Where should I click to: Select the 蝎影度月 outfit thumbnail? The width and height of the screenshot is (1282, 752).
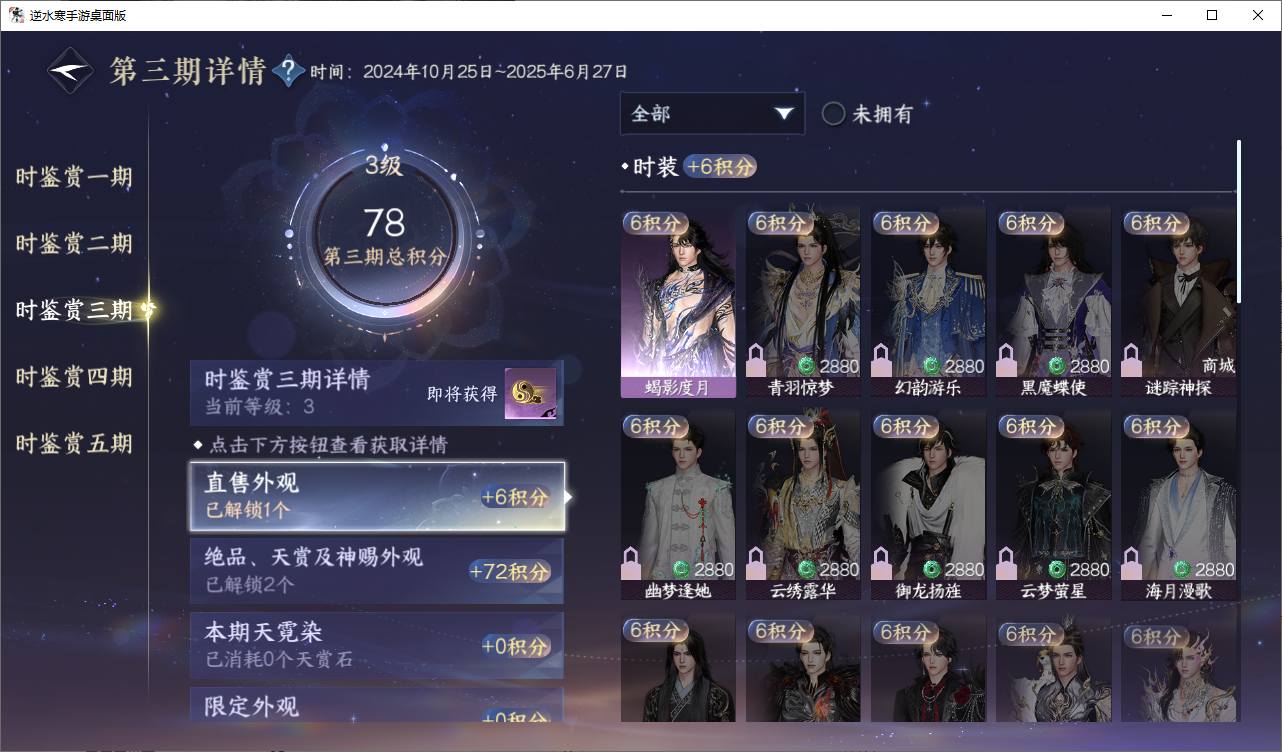tap(678, 302)
